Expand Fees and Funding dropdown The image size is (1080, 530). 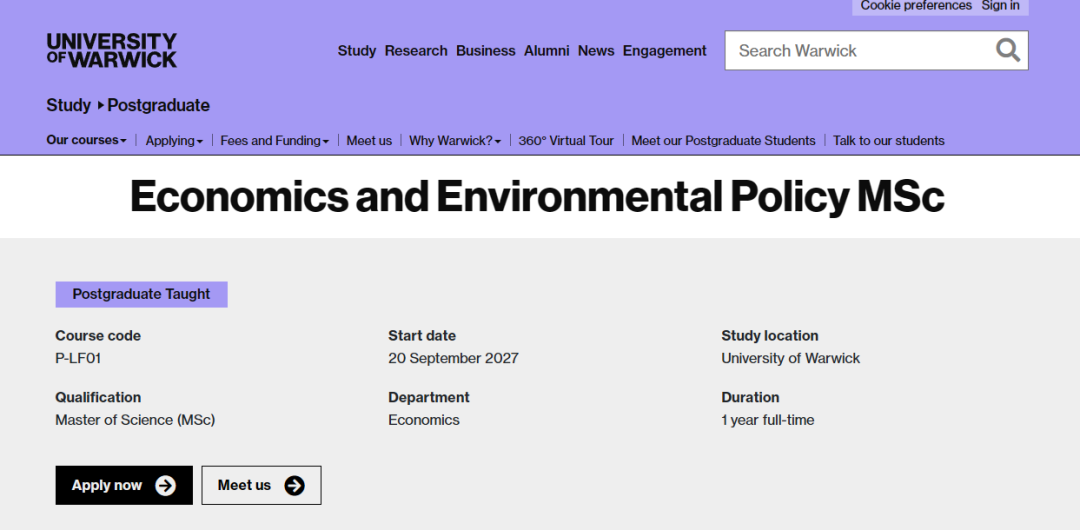274,141
